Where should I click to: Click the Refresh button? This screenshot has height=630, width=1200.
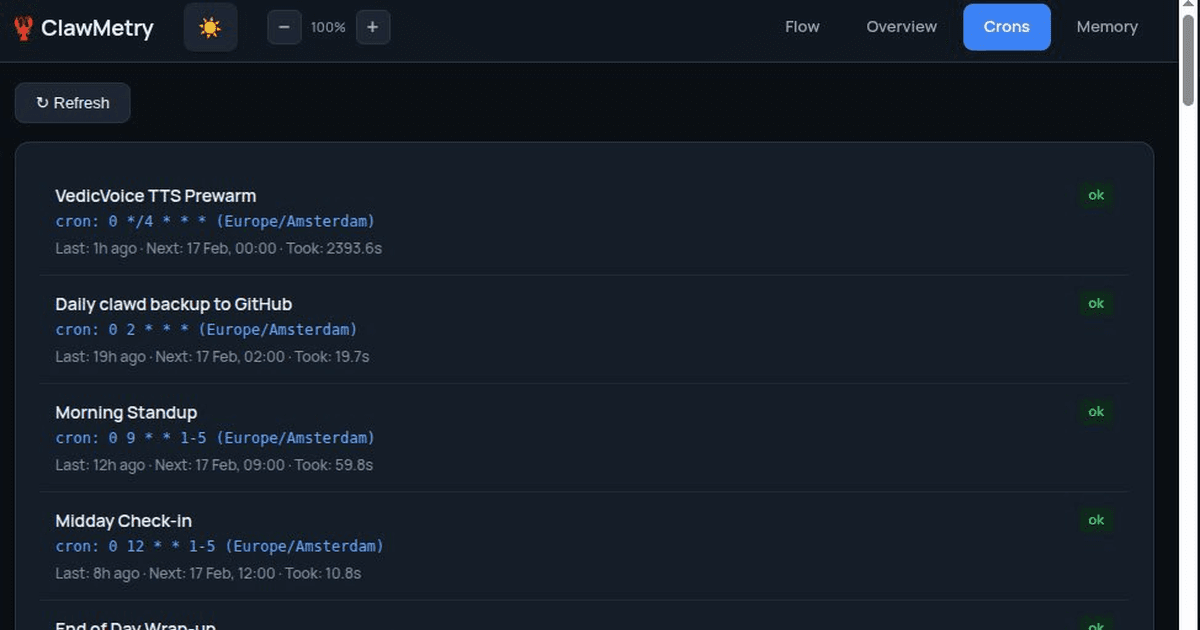tap(72, 102)
